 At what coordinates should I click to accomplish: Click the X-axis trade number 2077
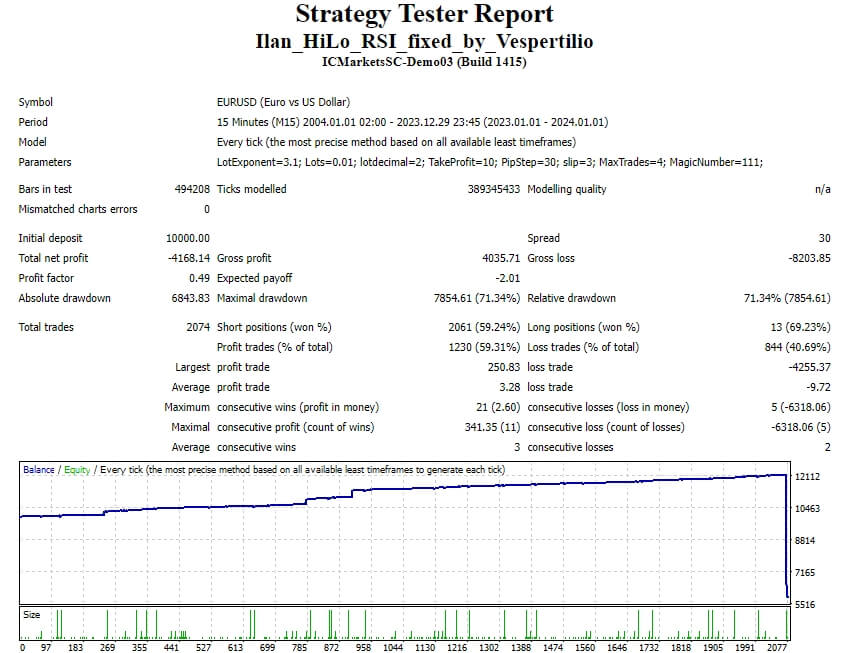(777, 648)
